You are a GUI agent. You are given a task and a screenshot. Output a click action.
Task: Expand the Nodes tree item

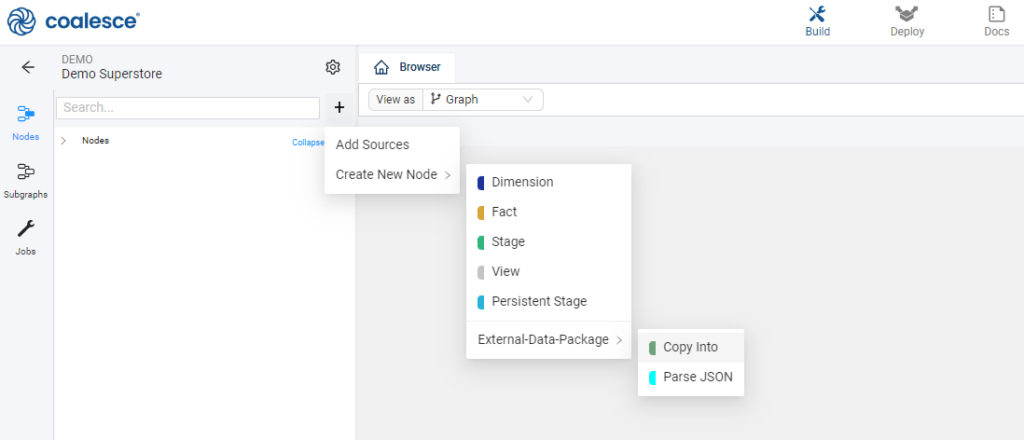(x=63, y=141)
